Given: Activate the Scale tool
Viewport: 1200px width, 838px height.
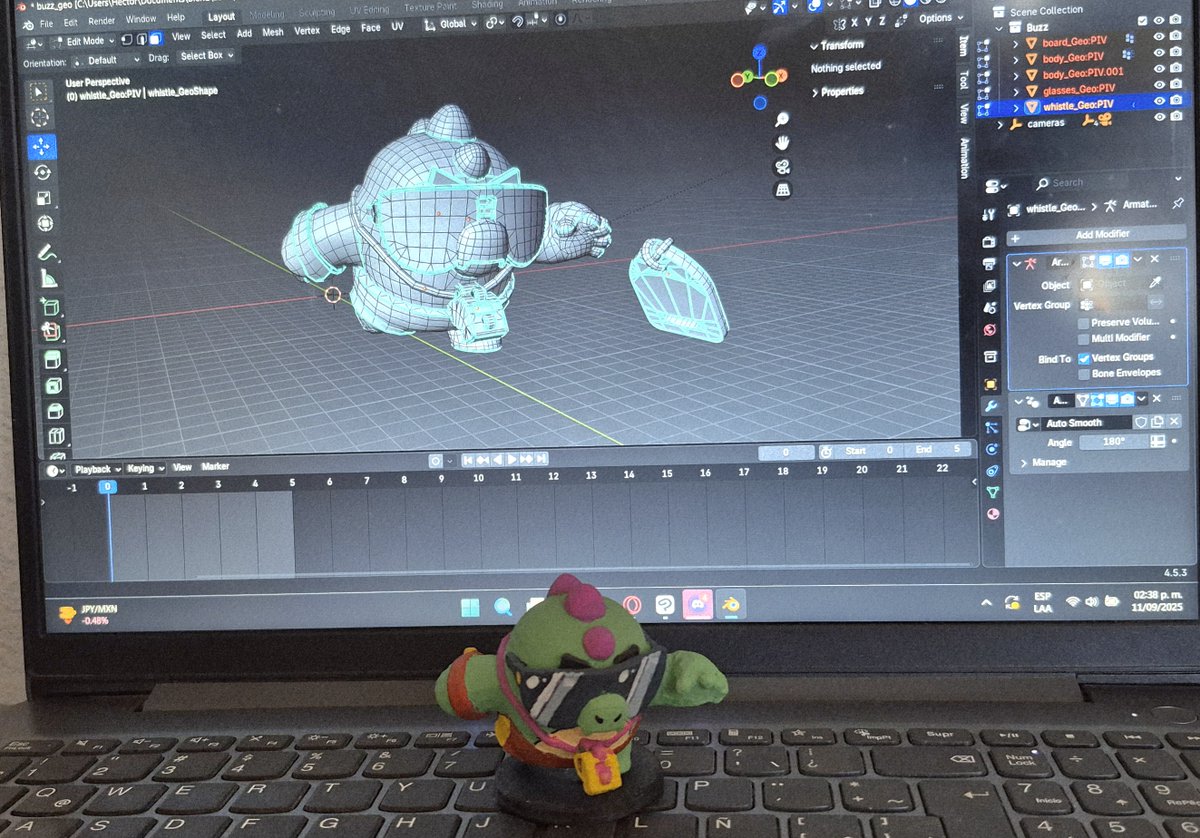Looking at the screenshot, I should (43, 198).
